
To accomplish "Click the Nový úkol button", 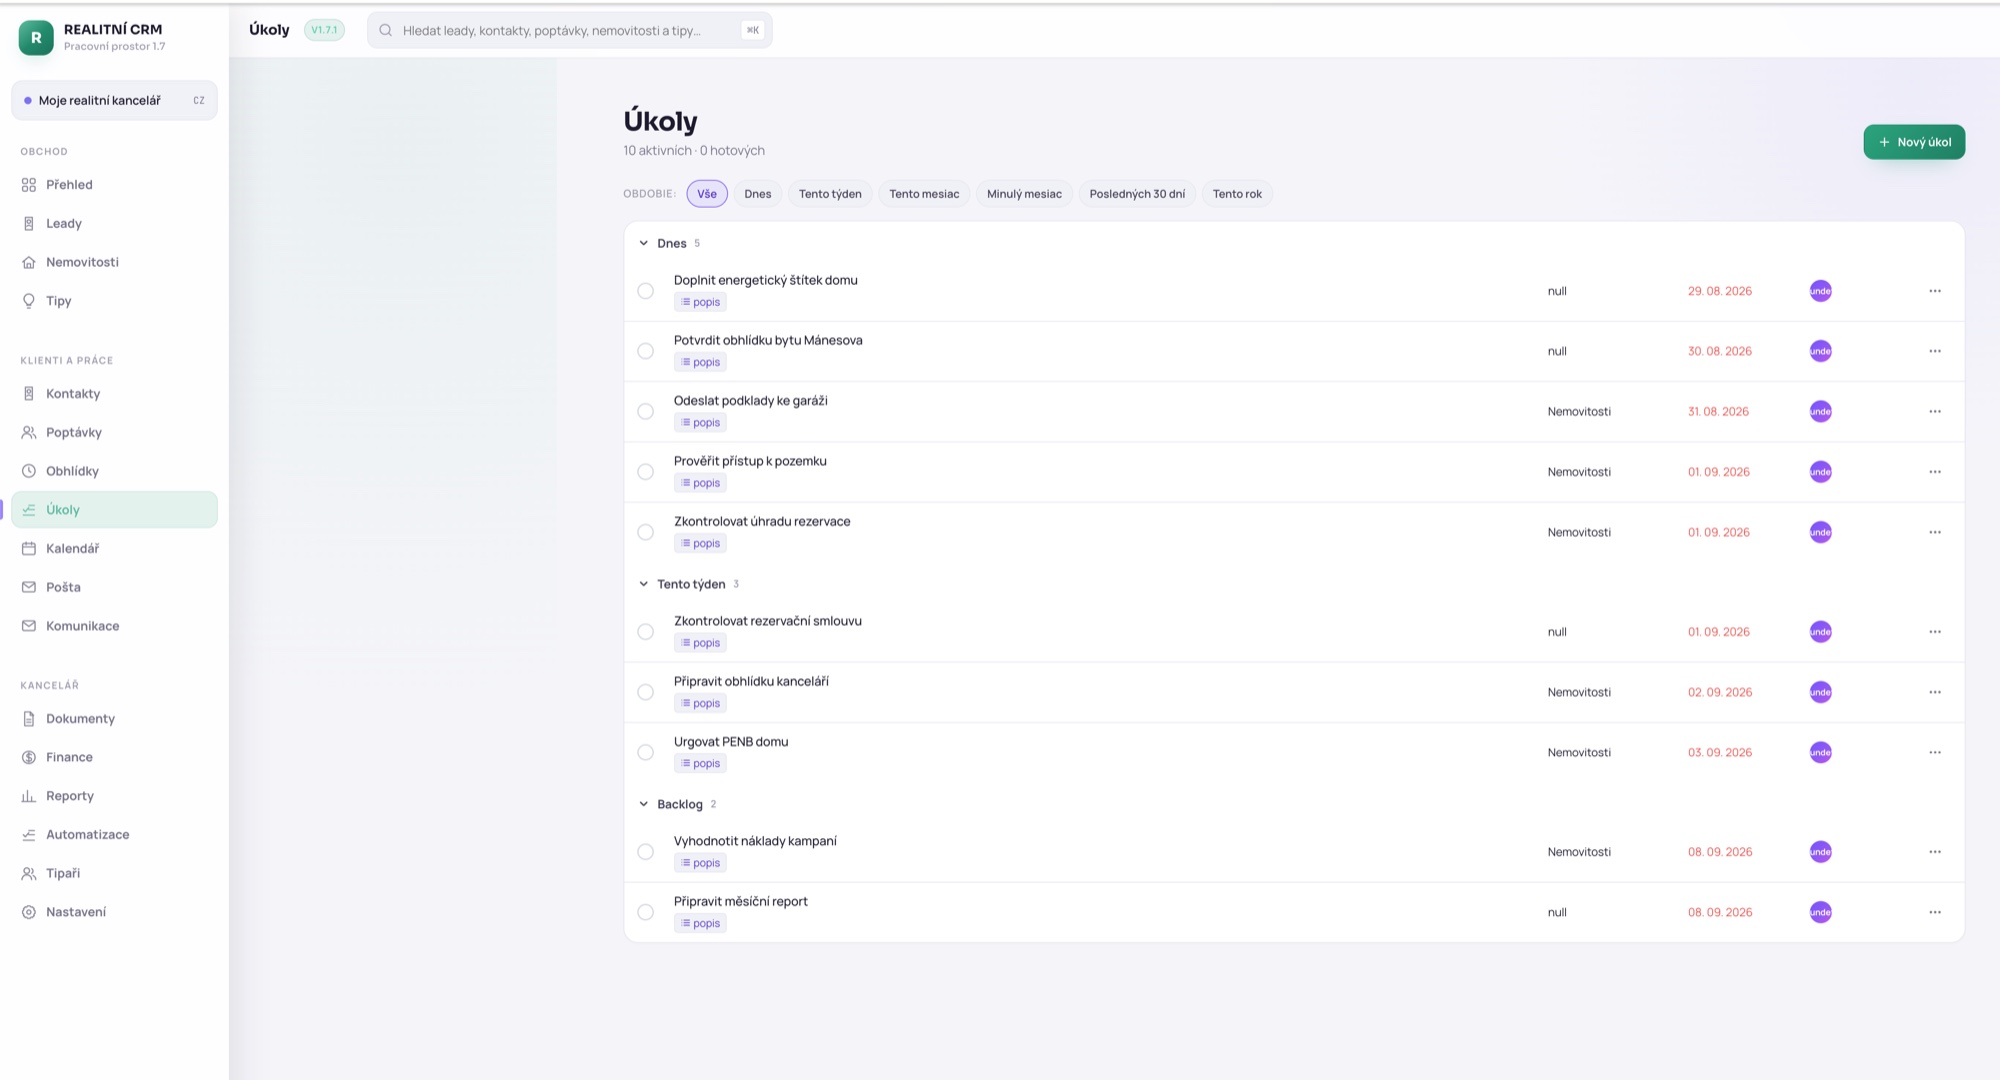I will (1914, 142).
